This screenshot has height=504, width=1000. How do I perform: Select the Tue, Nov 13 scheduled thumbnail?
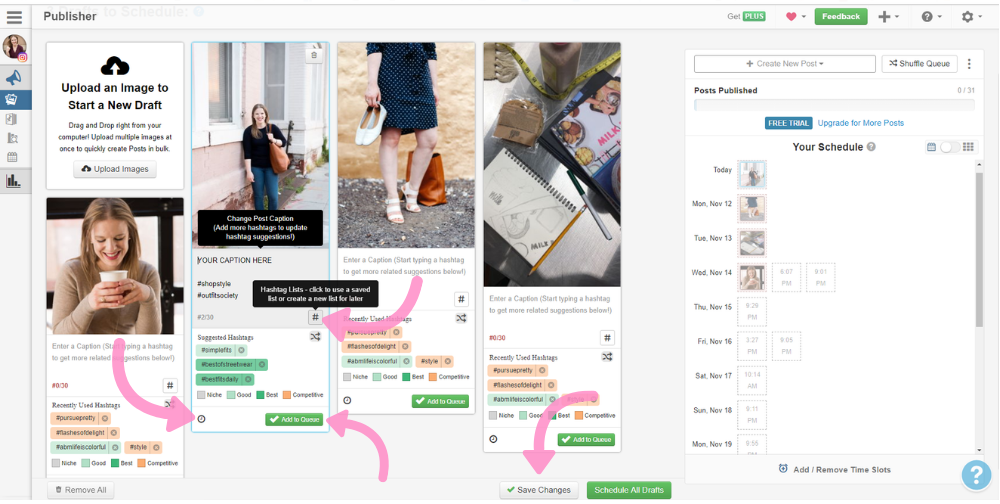(752, 243)
